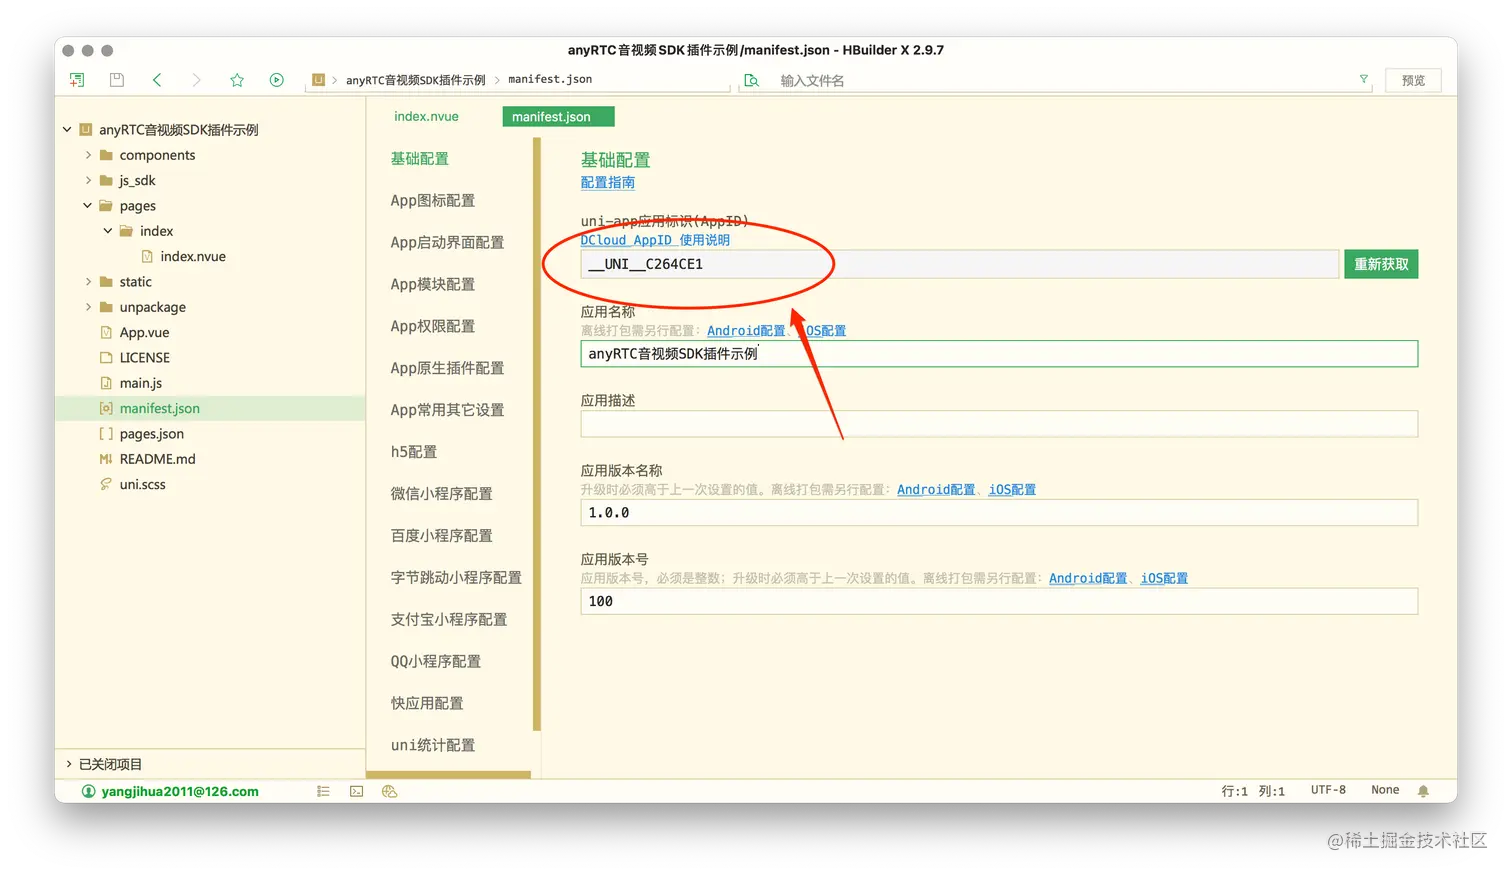The image size is (1512, 875).
Task: Click the index.nvue file icon in tree
Action: [147, 256]
